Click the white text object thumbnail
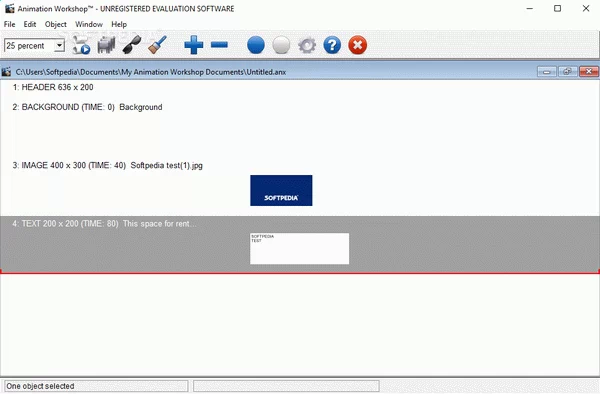 click(300, 249)
